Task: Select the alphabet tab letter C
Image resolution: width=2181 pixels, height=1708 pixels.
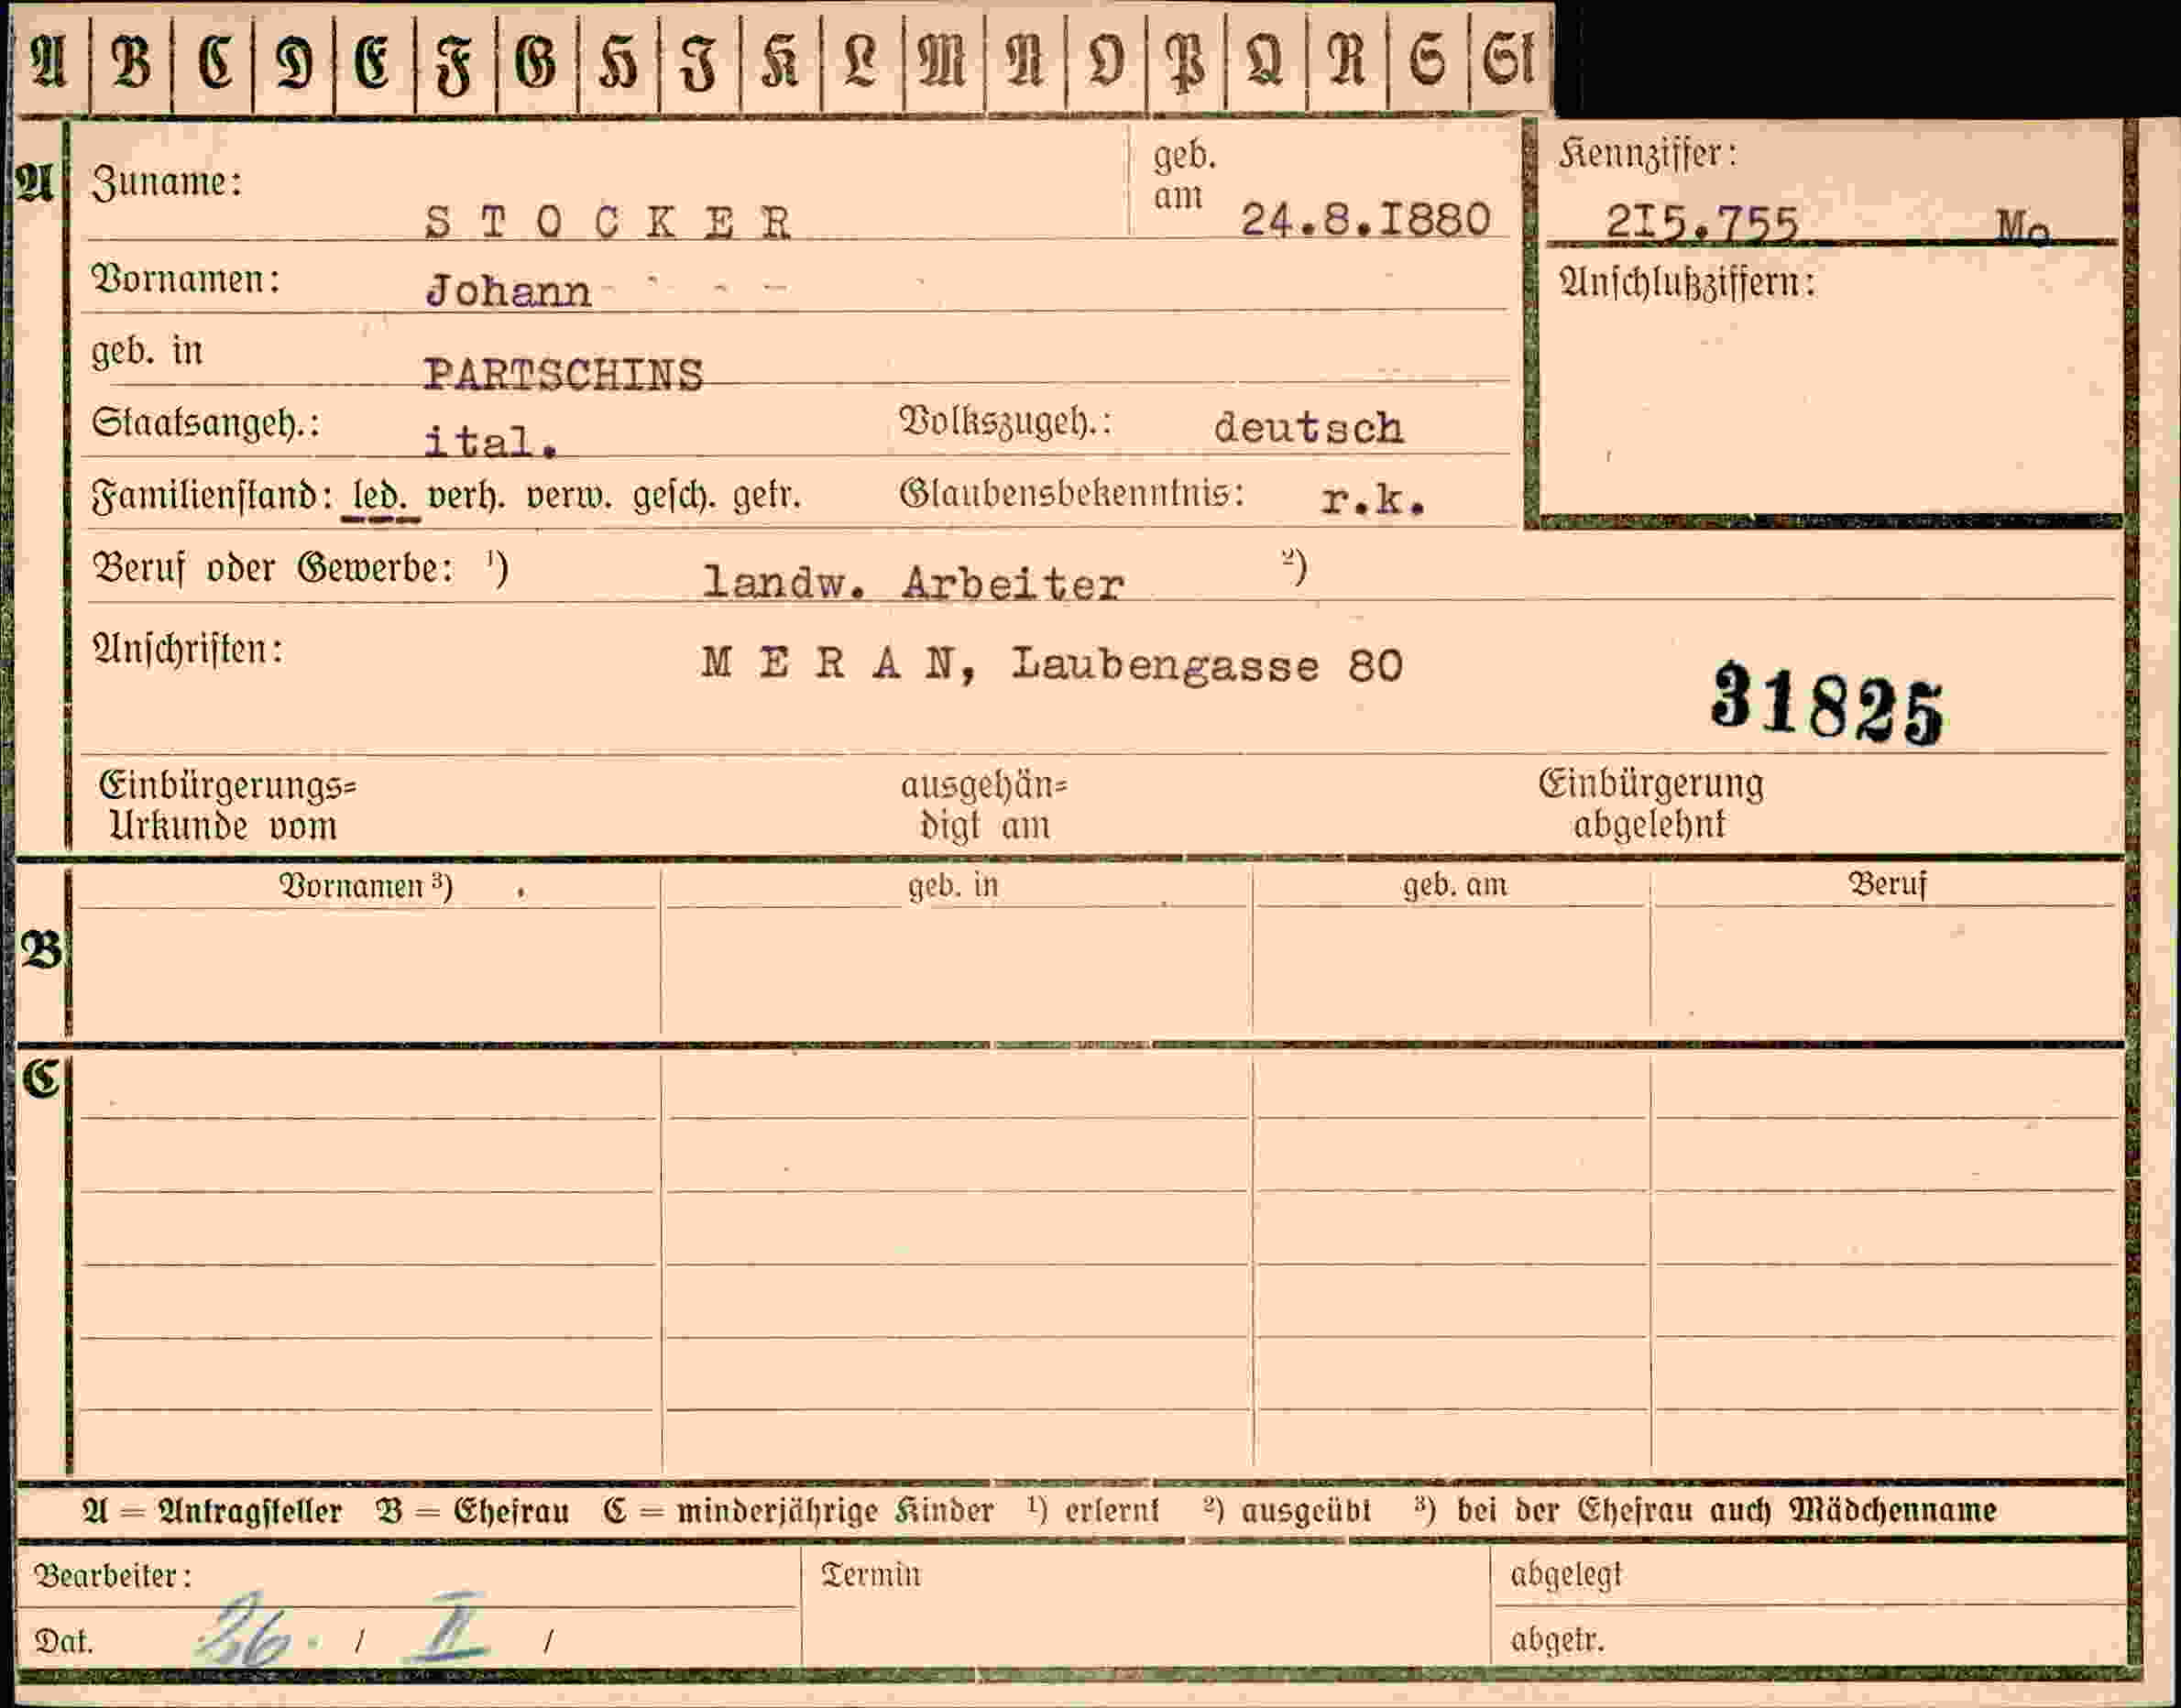Action: pos(214,61)
